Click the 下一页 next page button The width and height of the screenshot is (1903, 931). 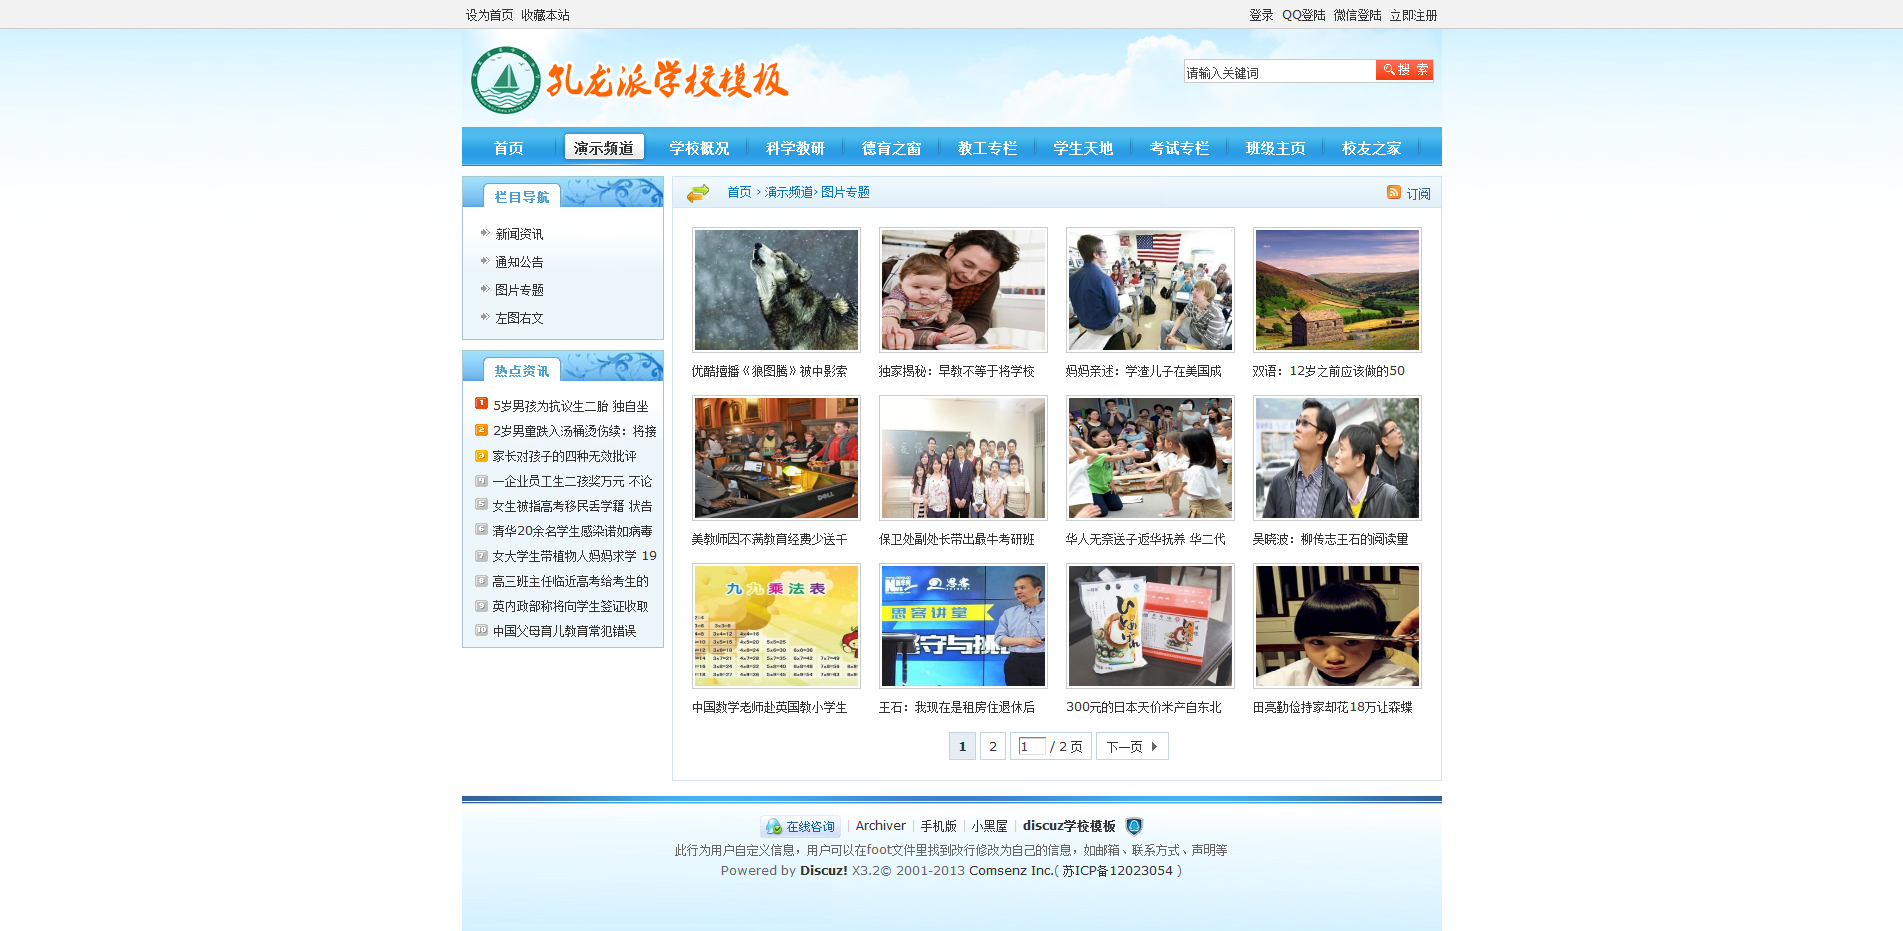[1131, 746]
